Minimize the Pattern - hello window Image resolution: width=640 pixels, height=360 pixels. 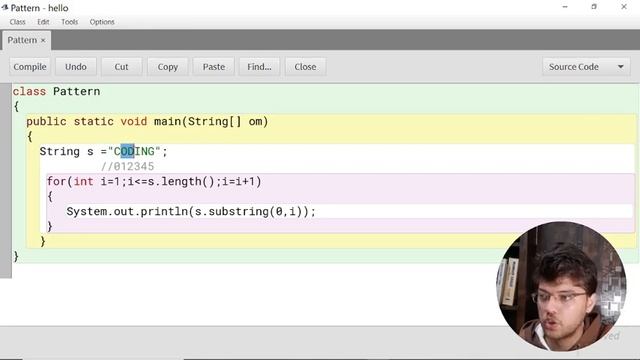pos(565,7)
